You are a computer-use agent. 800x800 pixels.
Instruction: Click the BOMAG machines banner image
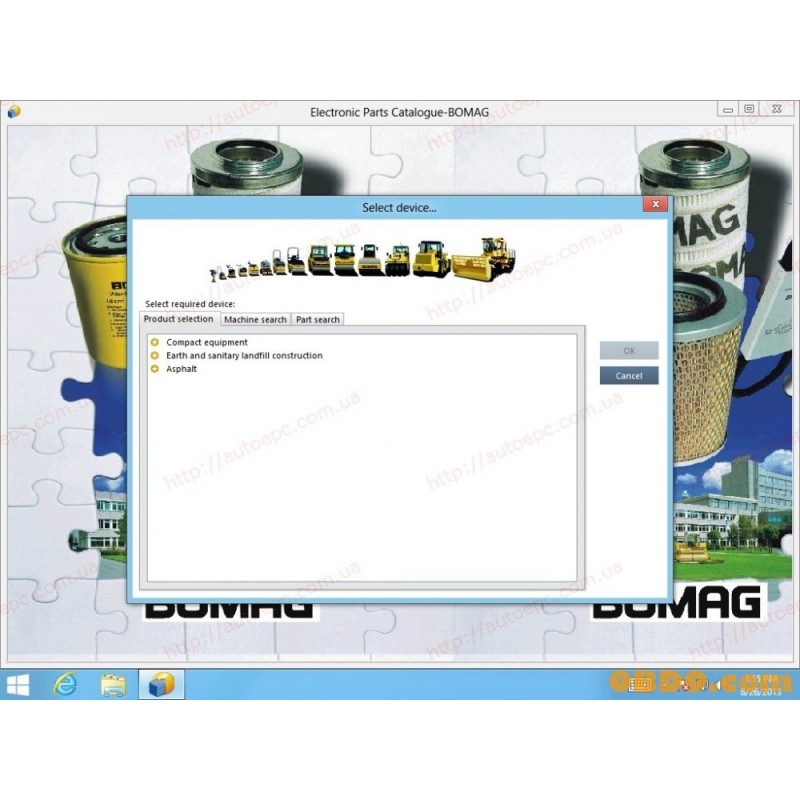363,259
